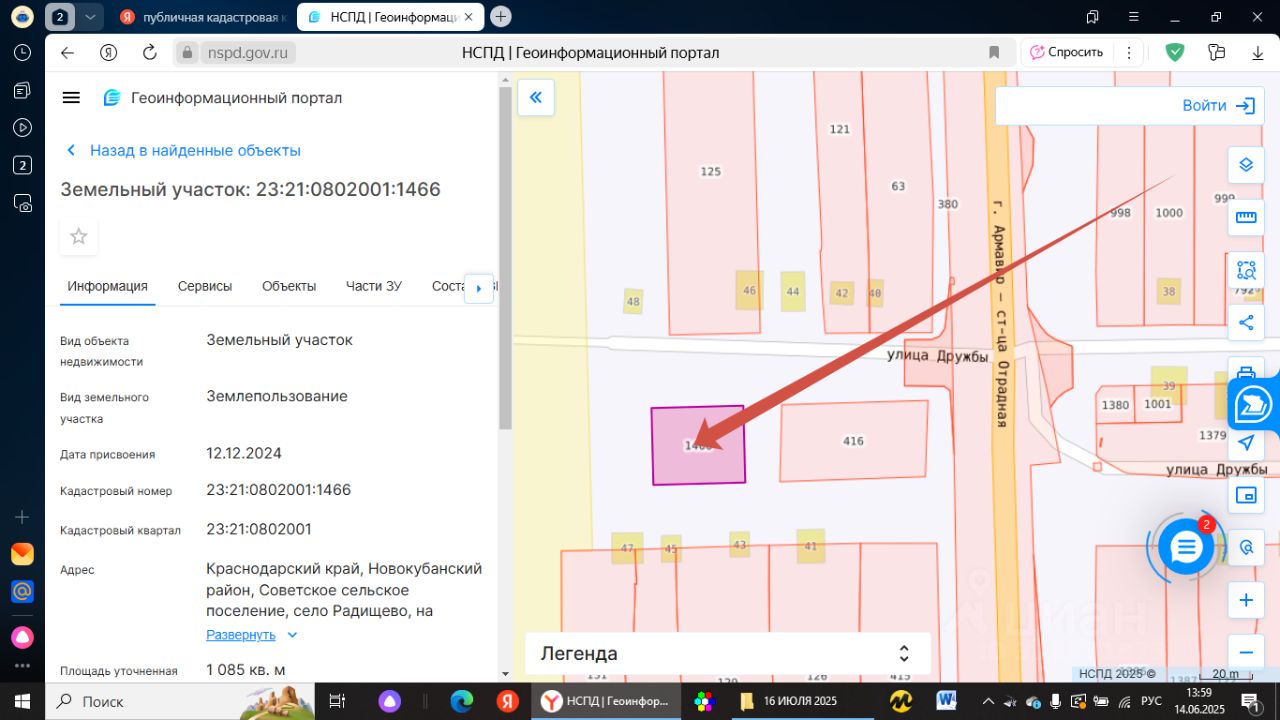Open browser downloads

(x=1259, y=53)
